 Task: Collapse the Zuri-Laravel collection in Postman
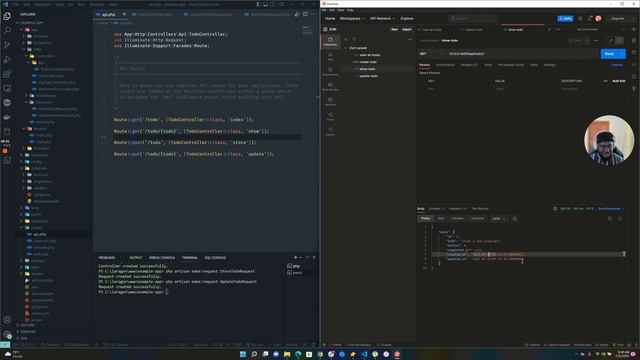346,48
